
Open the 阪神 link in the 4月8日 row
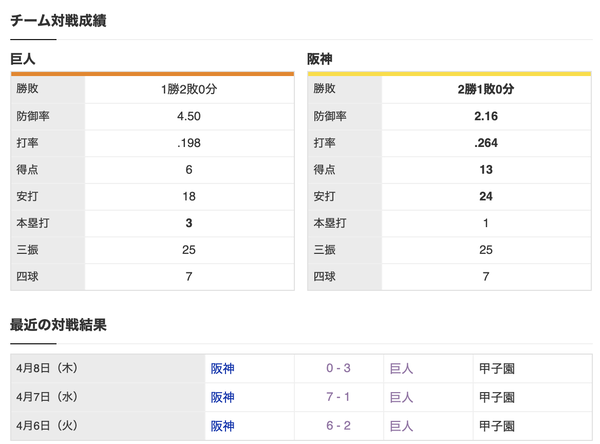point(222,369)
